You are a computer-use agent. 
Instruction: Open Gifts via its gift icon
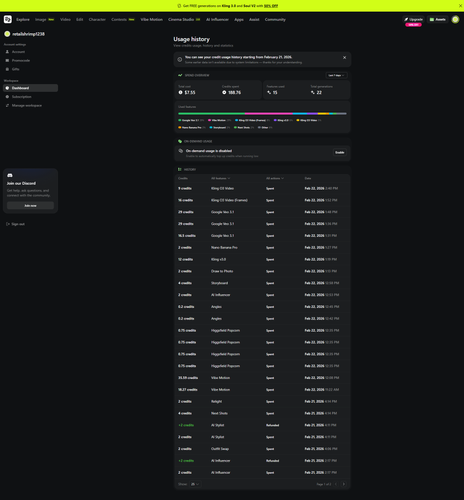tap(7, 69)
